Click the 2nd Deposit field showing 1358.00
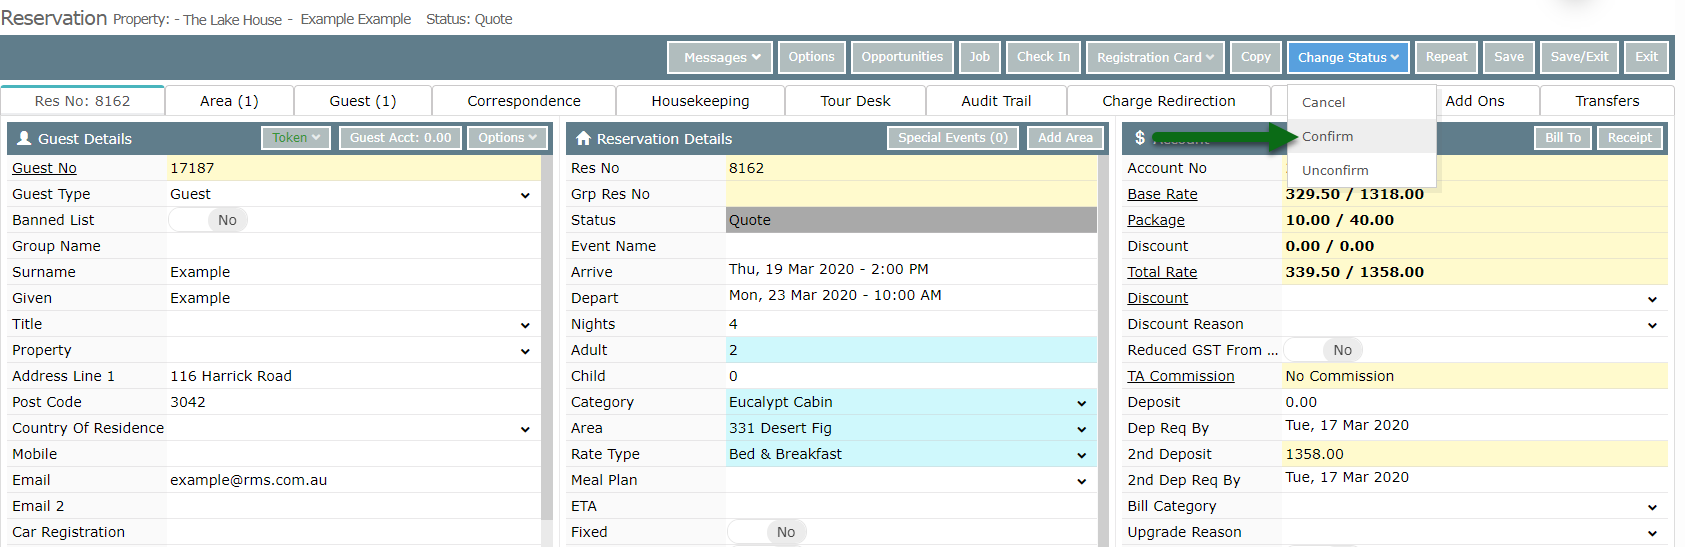 (x=1475, y=454)
